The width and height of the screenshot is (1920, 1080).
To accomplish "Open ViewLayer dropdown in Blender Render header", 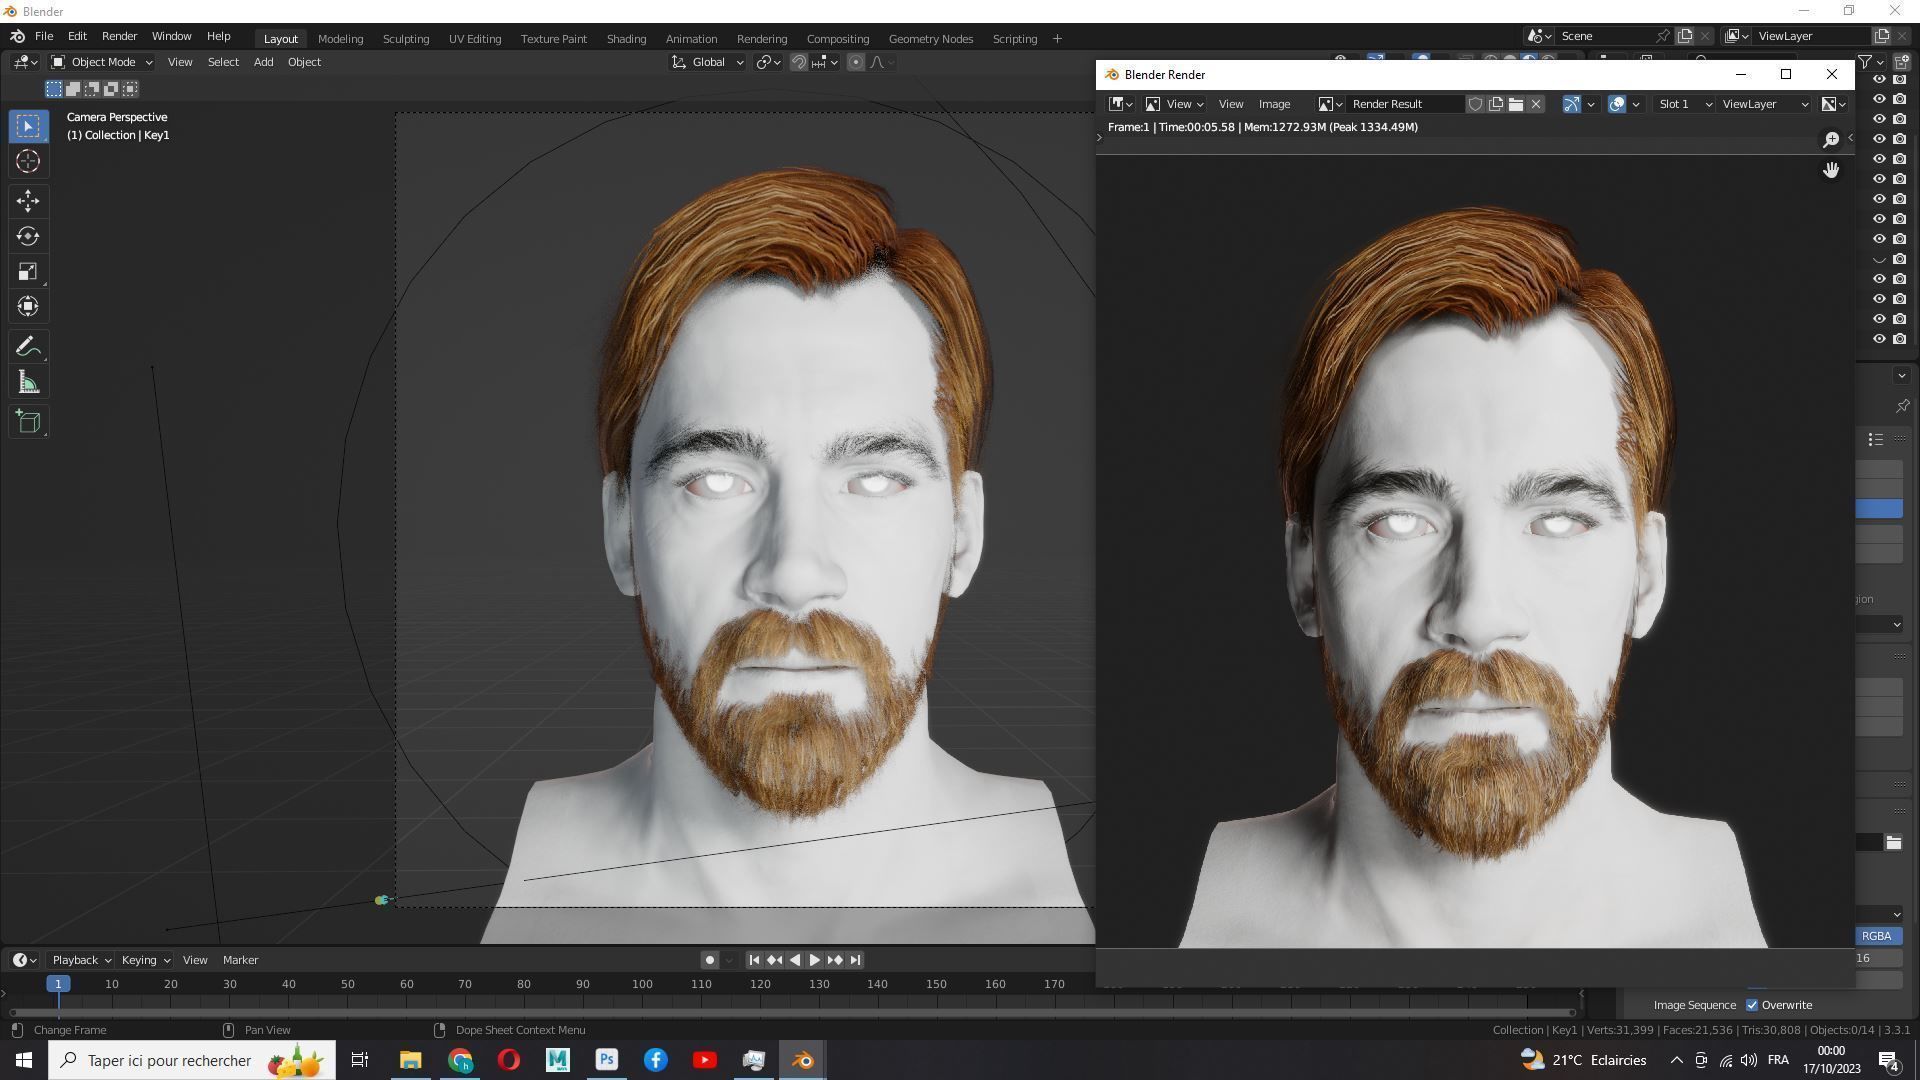I will (1765, 104).
